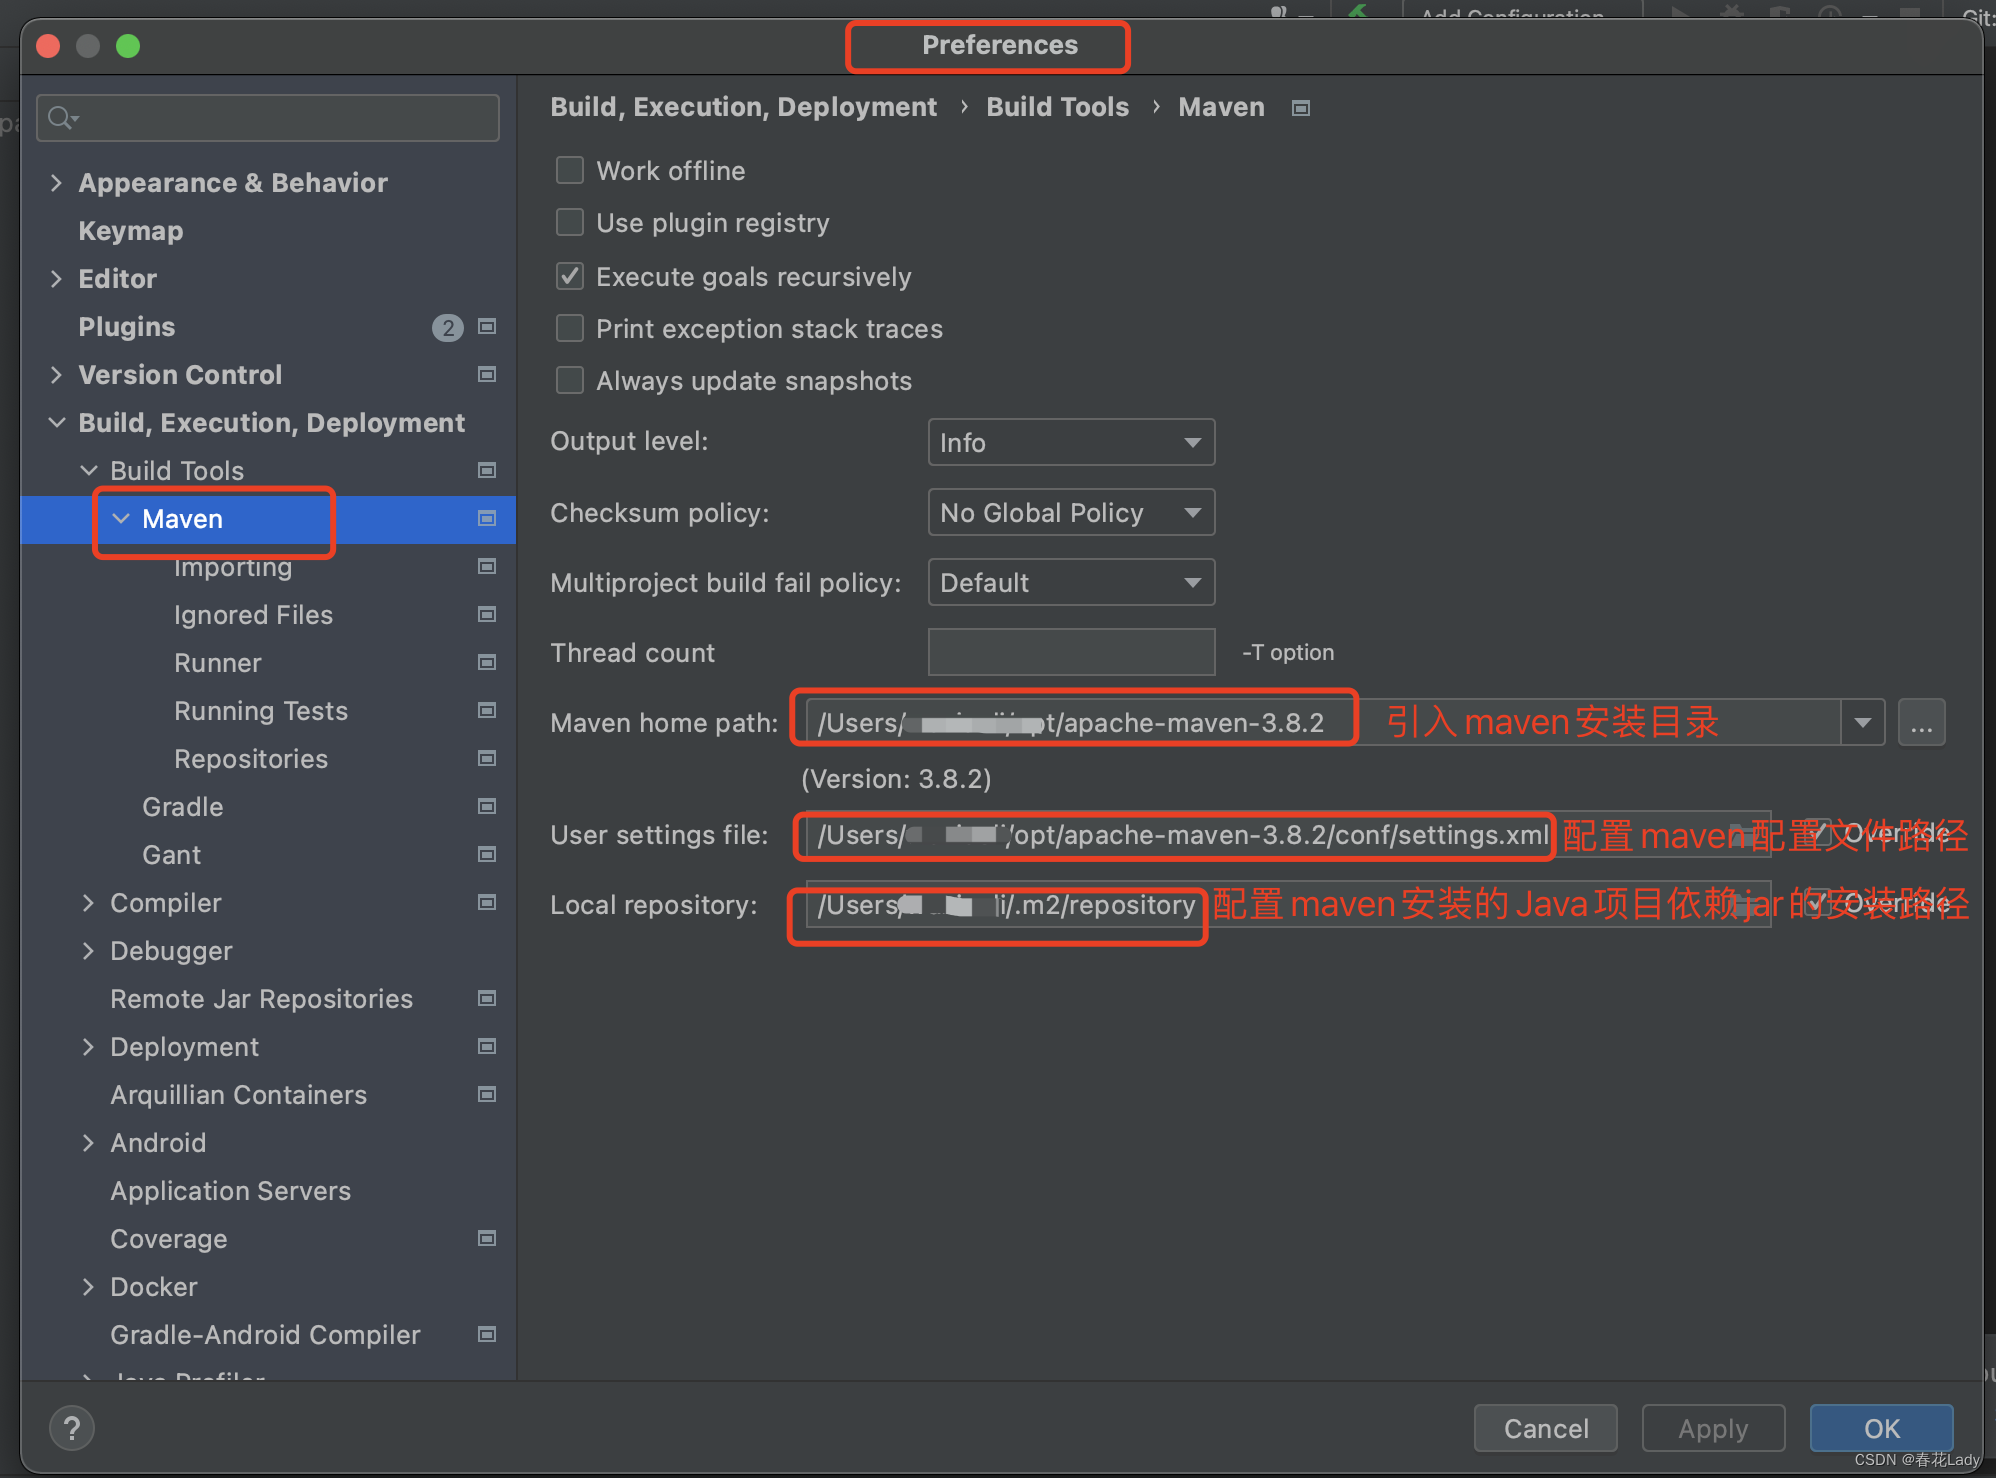Viewport: 1996px width, 1478px height.
Task: Open Keymap settings page
Action: click(x=131, y=231)
